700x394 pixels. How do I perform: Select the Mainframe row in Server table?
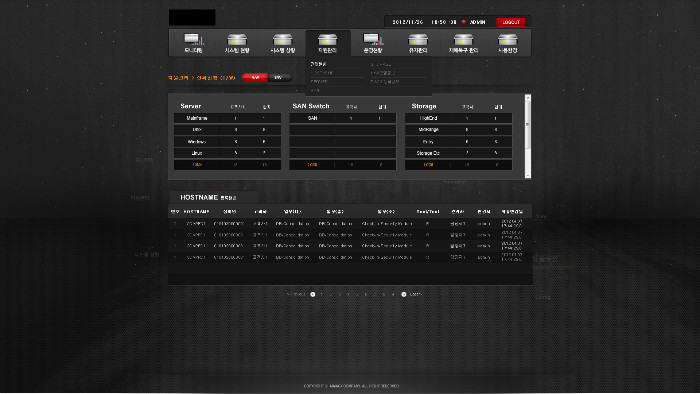(x=227, y=118)
